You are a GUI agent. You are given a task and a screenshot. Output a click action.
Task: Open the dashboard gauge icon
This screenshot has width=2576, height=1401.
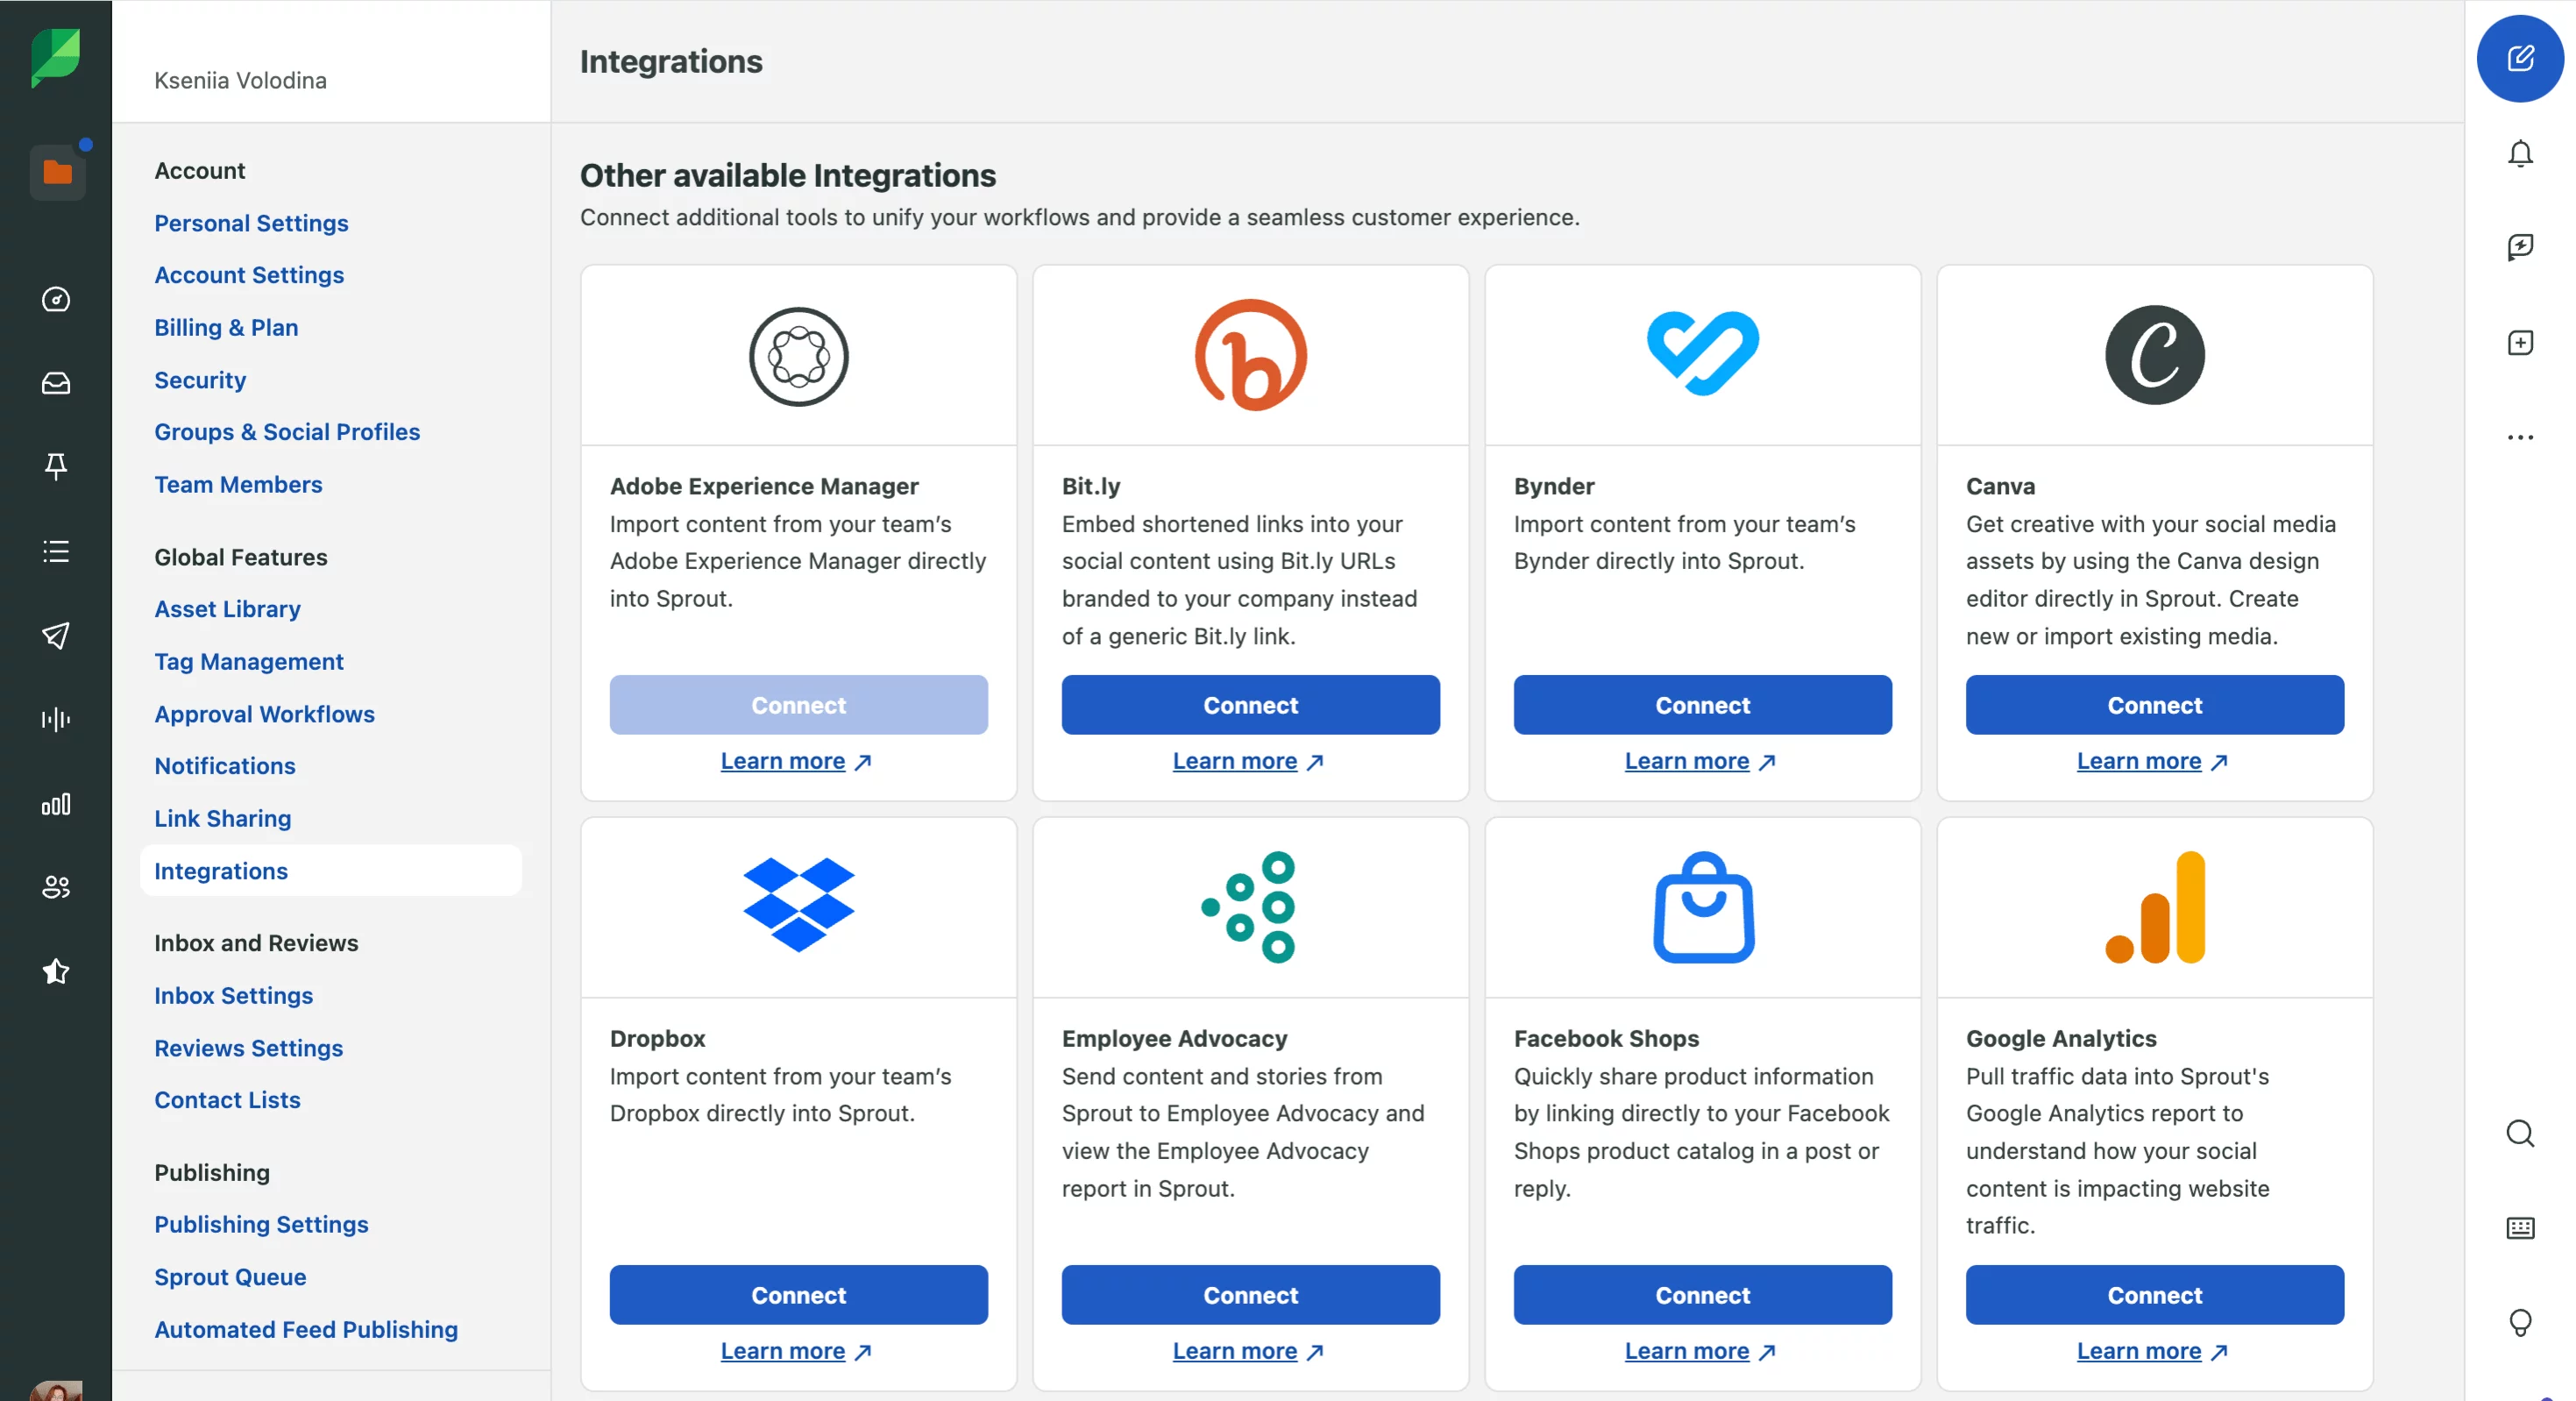click(x=56, y=299)
